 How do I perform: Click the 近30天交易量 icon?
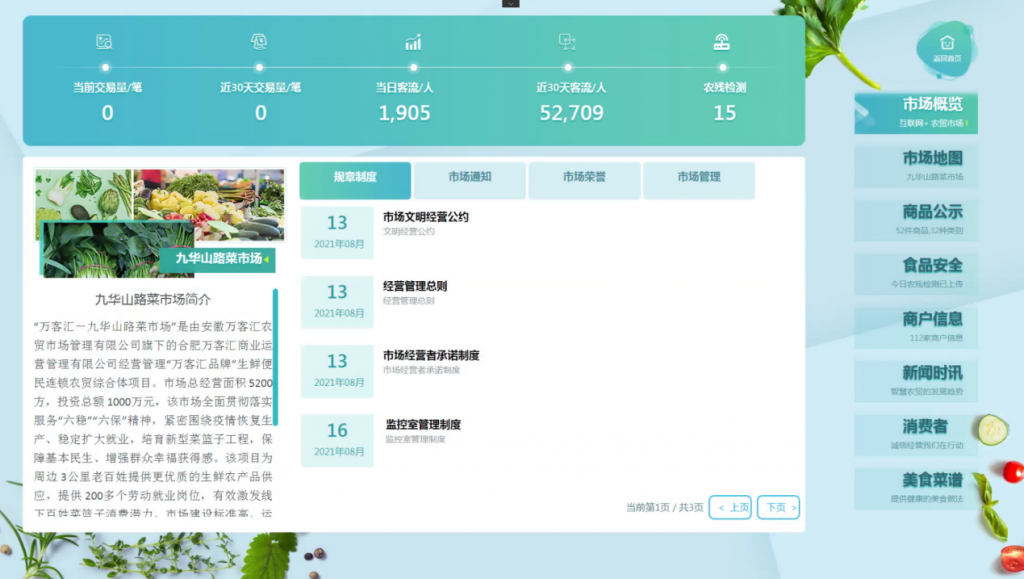point(259,41)
